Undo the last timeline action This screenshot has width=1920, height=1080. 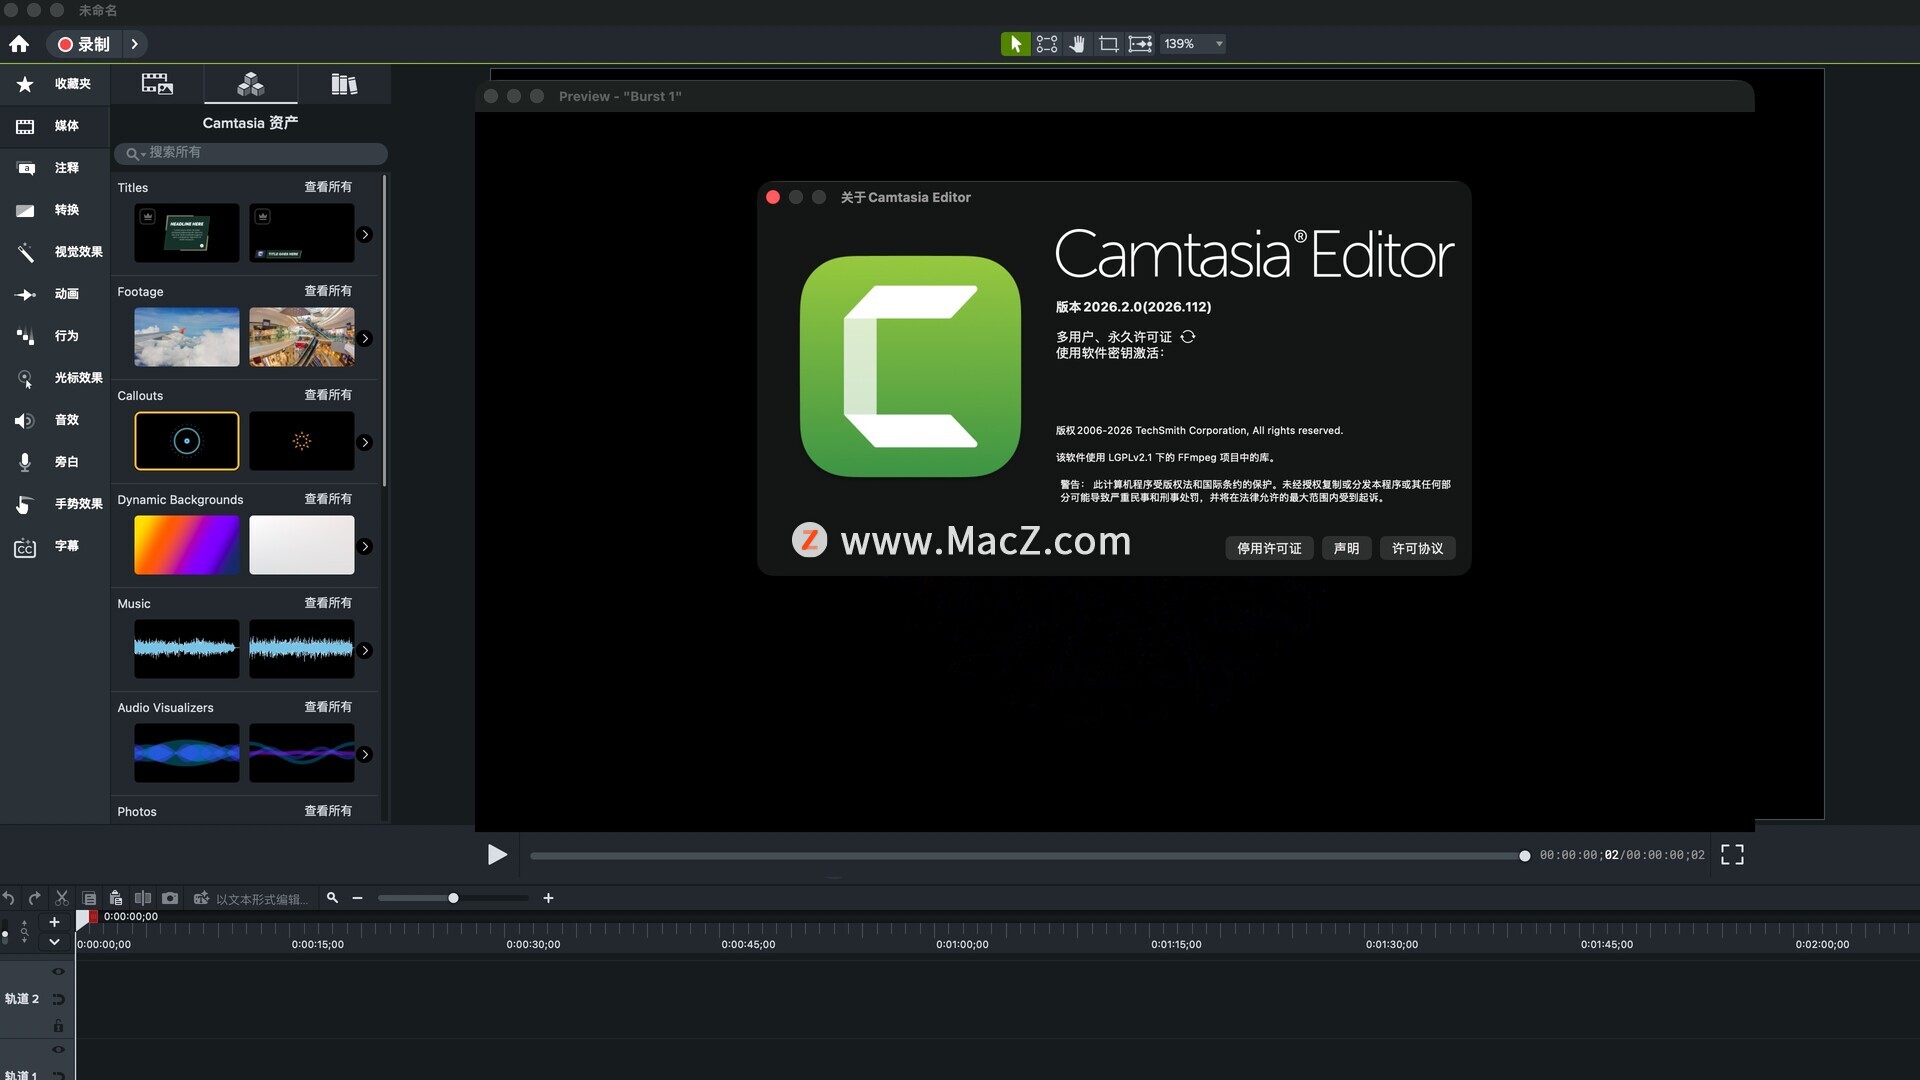click(x=8, y=898)
